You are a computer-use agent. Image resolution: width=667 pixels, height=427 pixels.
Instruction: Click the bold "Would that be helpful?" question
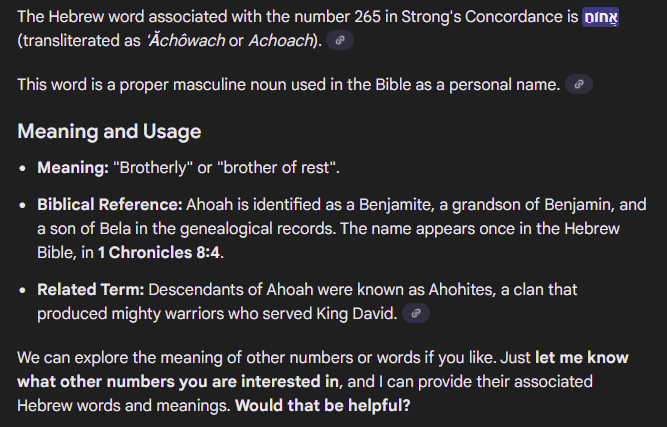point(322,407)
